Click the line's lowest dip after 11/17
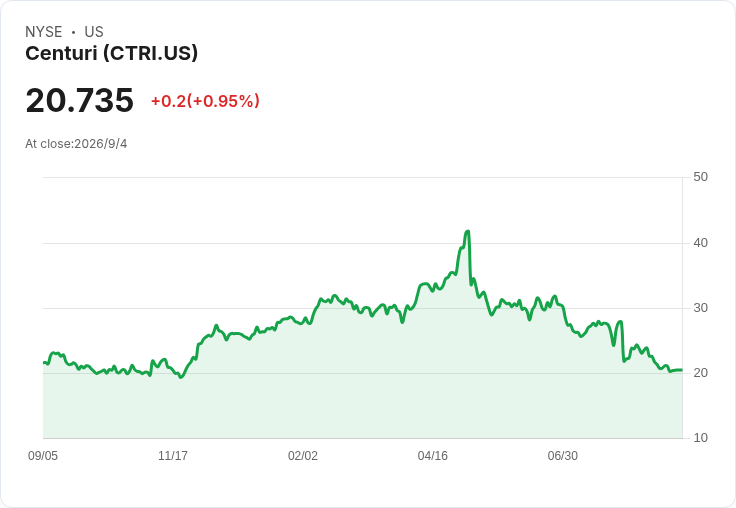736x508 pixels. (x=181, y=377)
